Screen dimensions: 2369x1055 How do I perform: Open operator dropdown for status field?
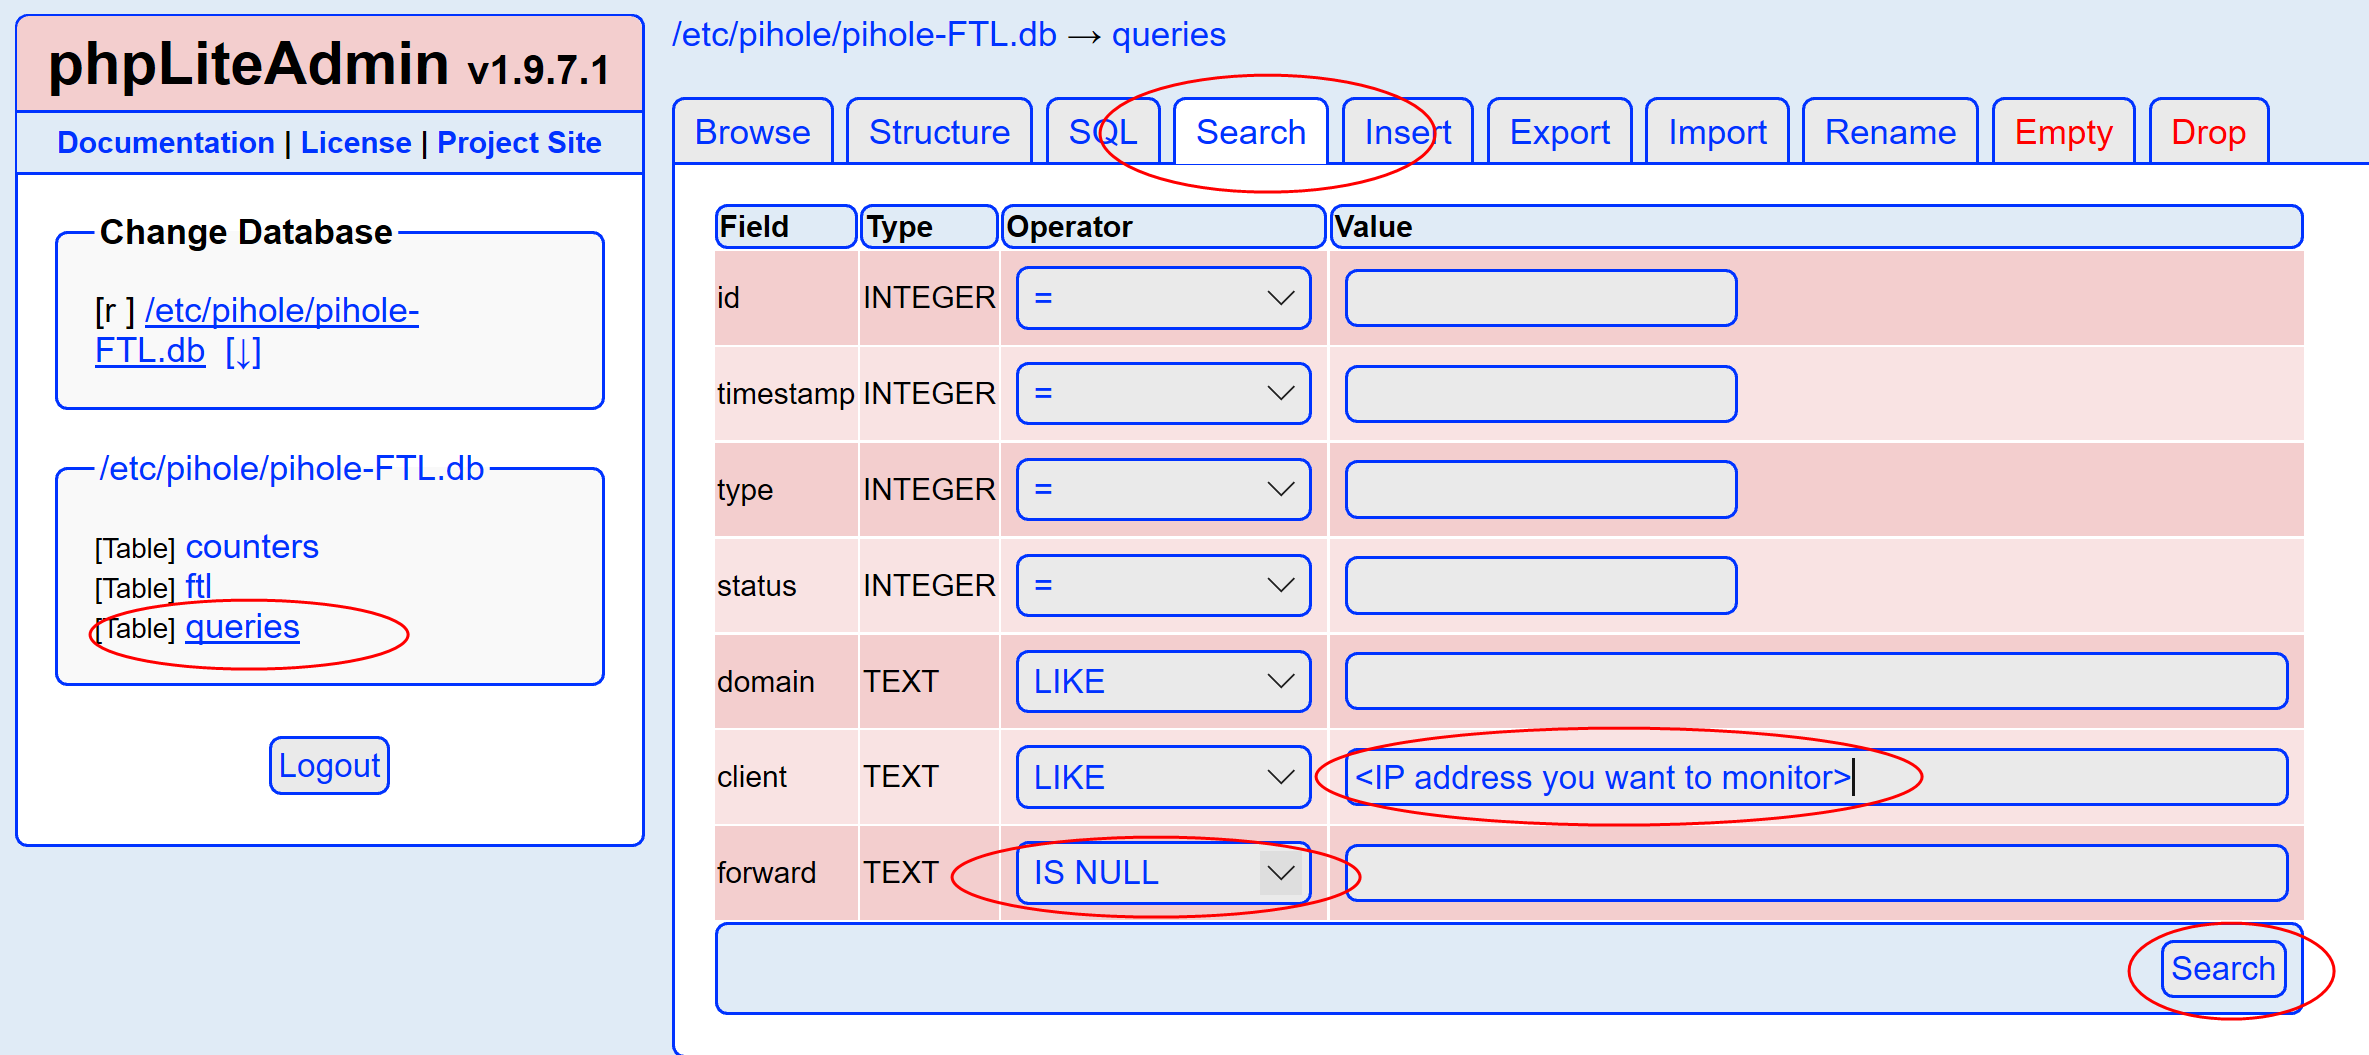click(x=1163, y=585)
